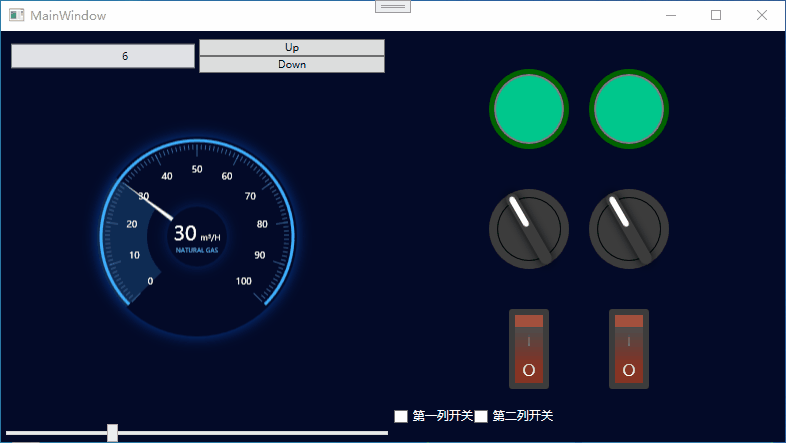
Task: Click the slider track right of thumb
Action: click(250, 433)
